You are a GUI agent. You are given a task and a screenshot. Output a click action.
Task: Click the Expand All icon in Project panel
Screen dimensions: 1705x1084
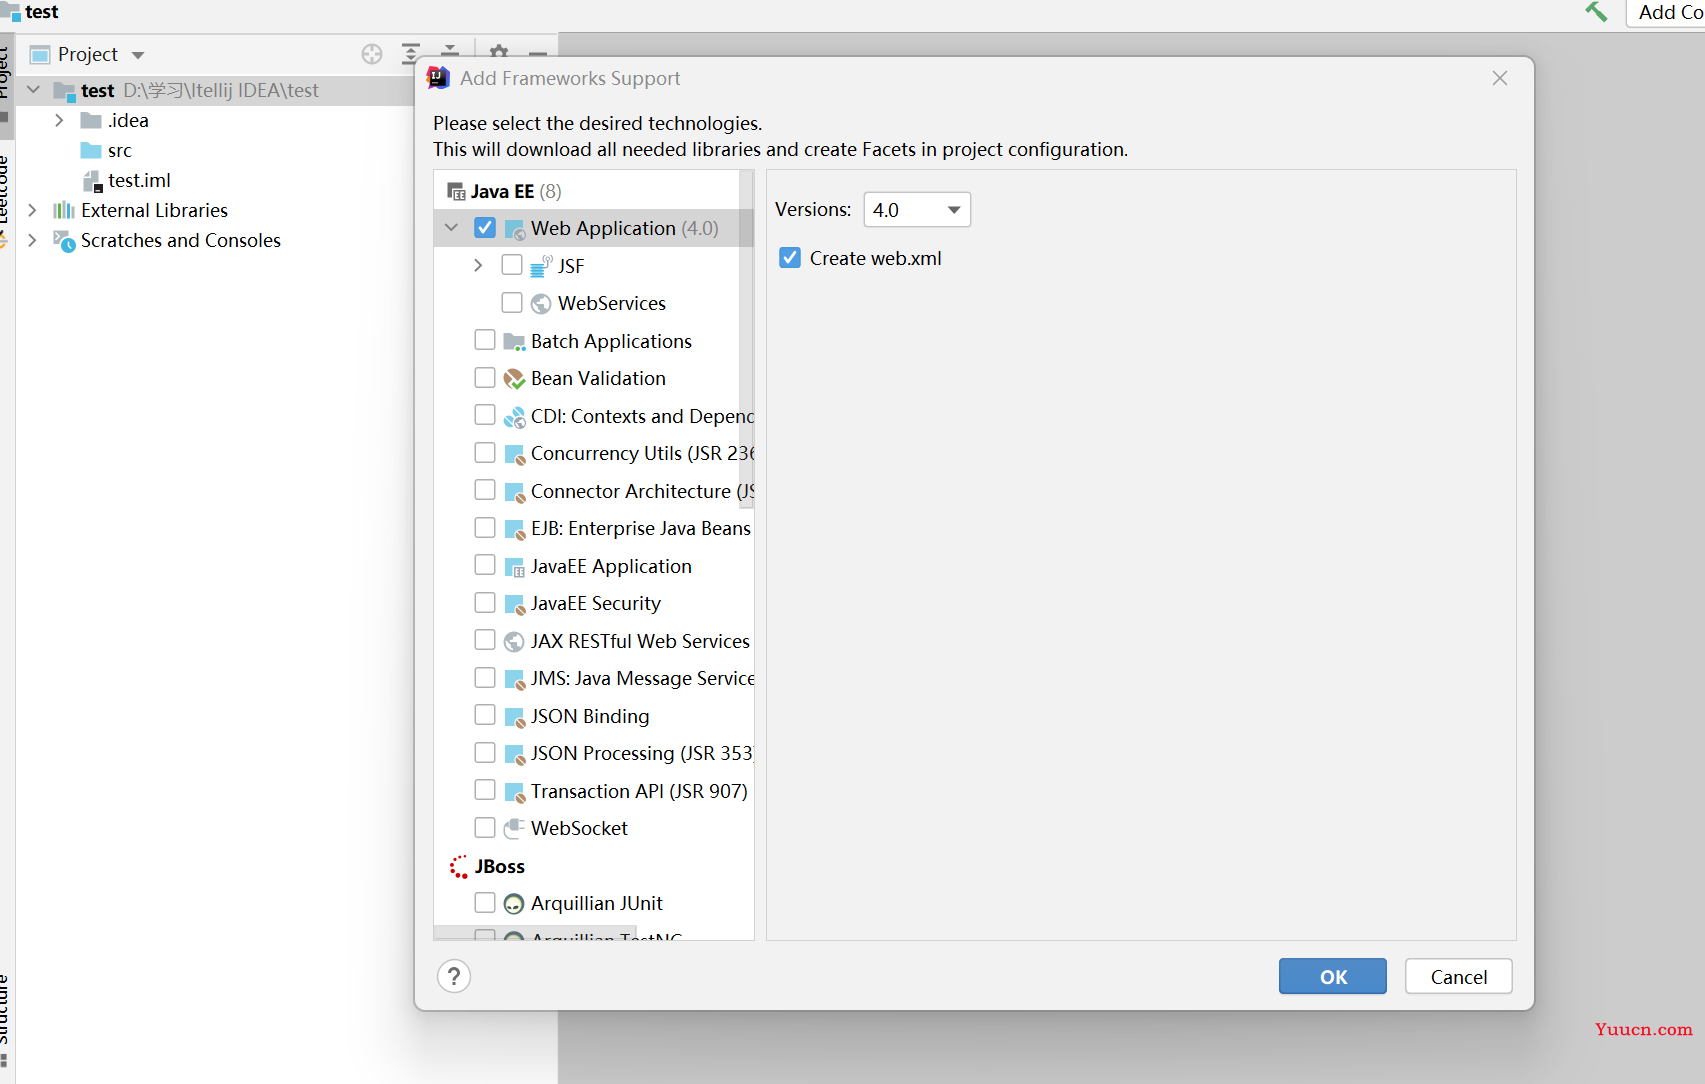(x=411, y=54)
